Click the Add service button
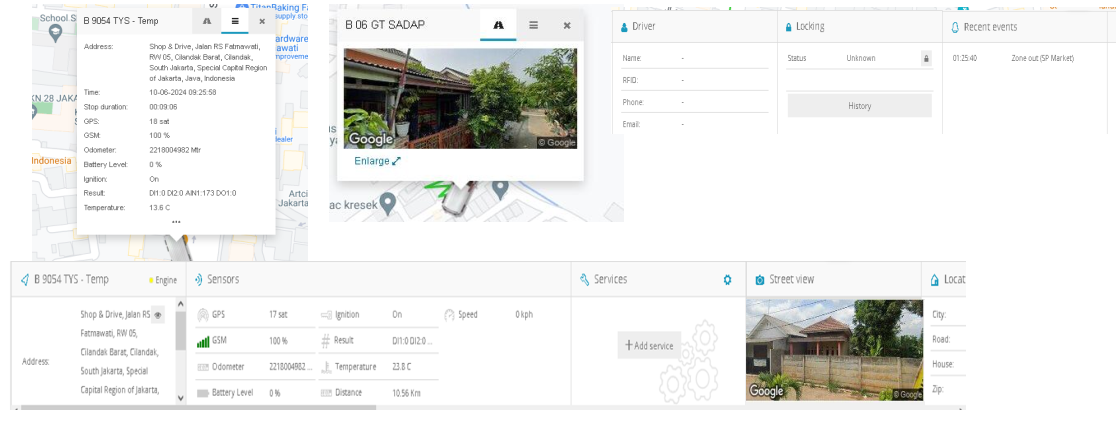 pos(649,346)
